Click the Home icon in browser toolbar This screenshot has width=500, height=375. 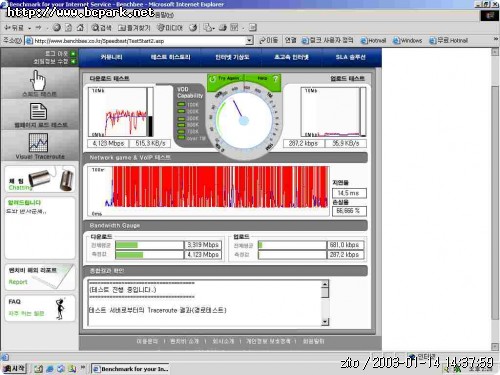coord(80,28)
